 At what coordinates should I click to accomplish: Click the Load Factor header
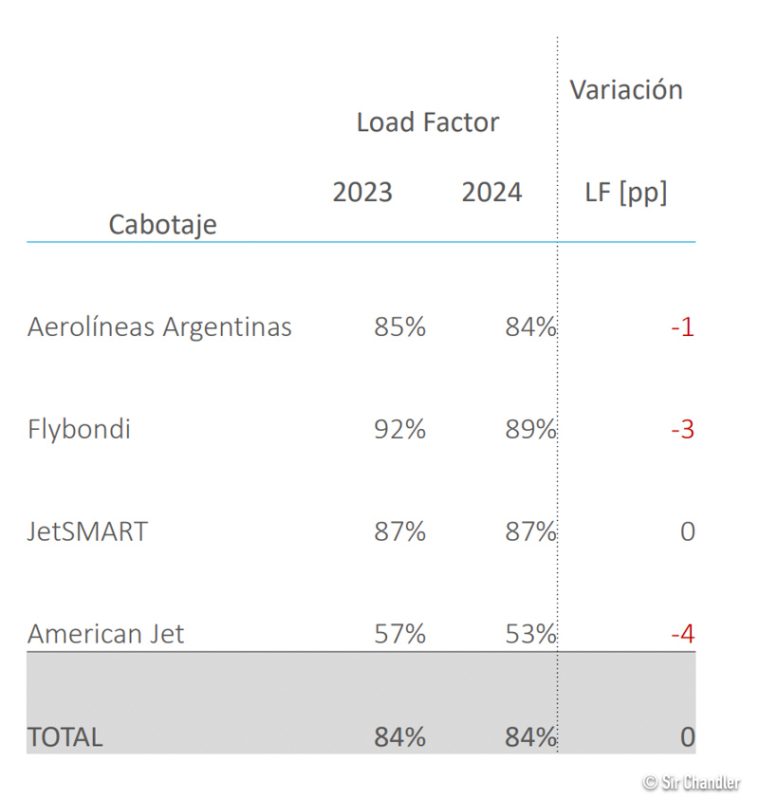pyautogui.click(x=427, y=123)
